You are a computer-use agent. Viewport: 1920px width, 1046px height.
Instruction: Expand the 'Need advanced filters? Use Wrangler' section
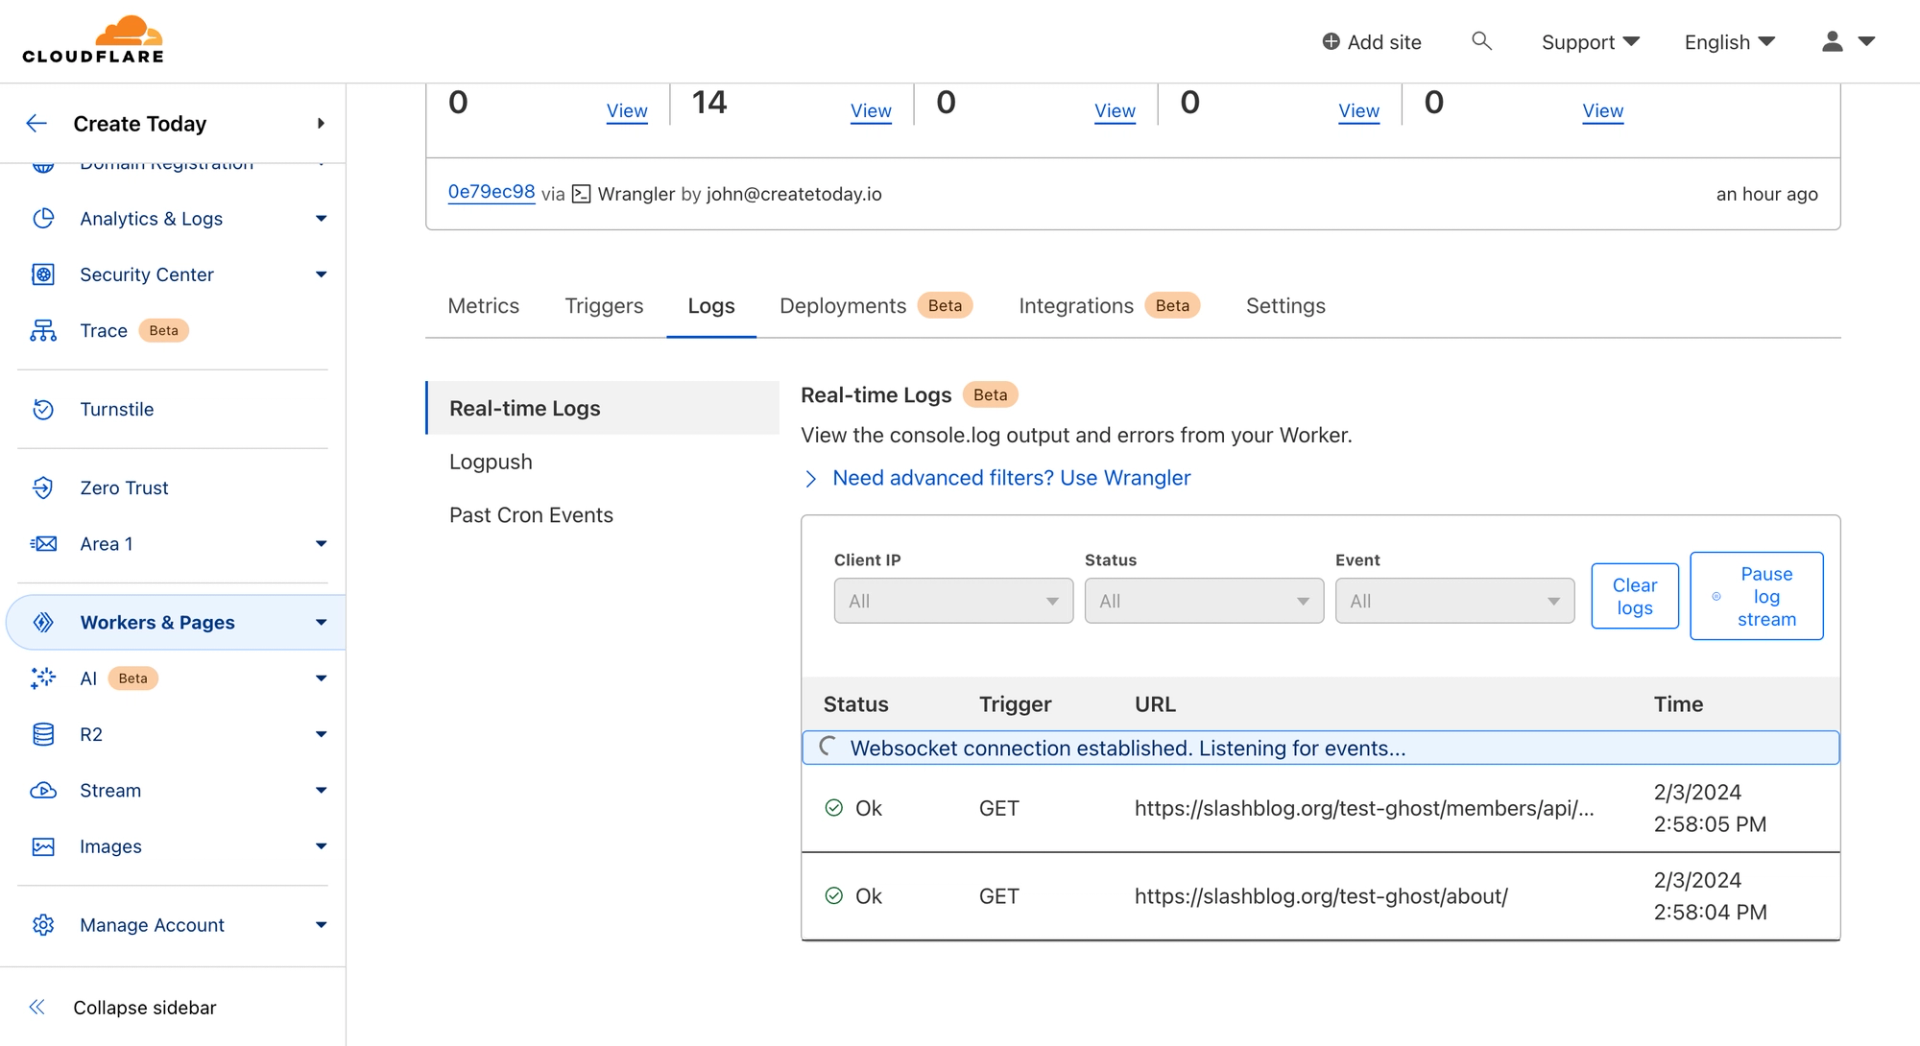pyautogui.click(x=1010, y=478)
